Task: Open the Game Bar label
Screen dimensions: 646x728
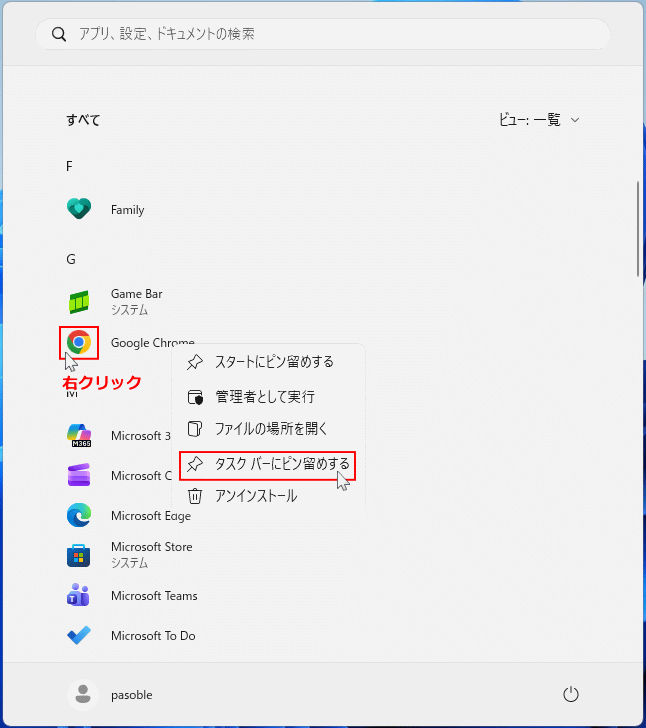Action: (x=137, y=294)
